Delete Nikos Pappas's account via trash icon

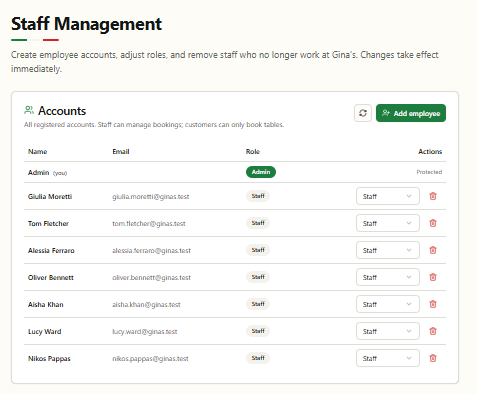tap(433, 358)
